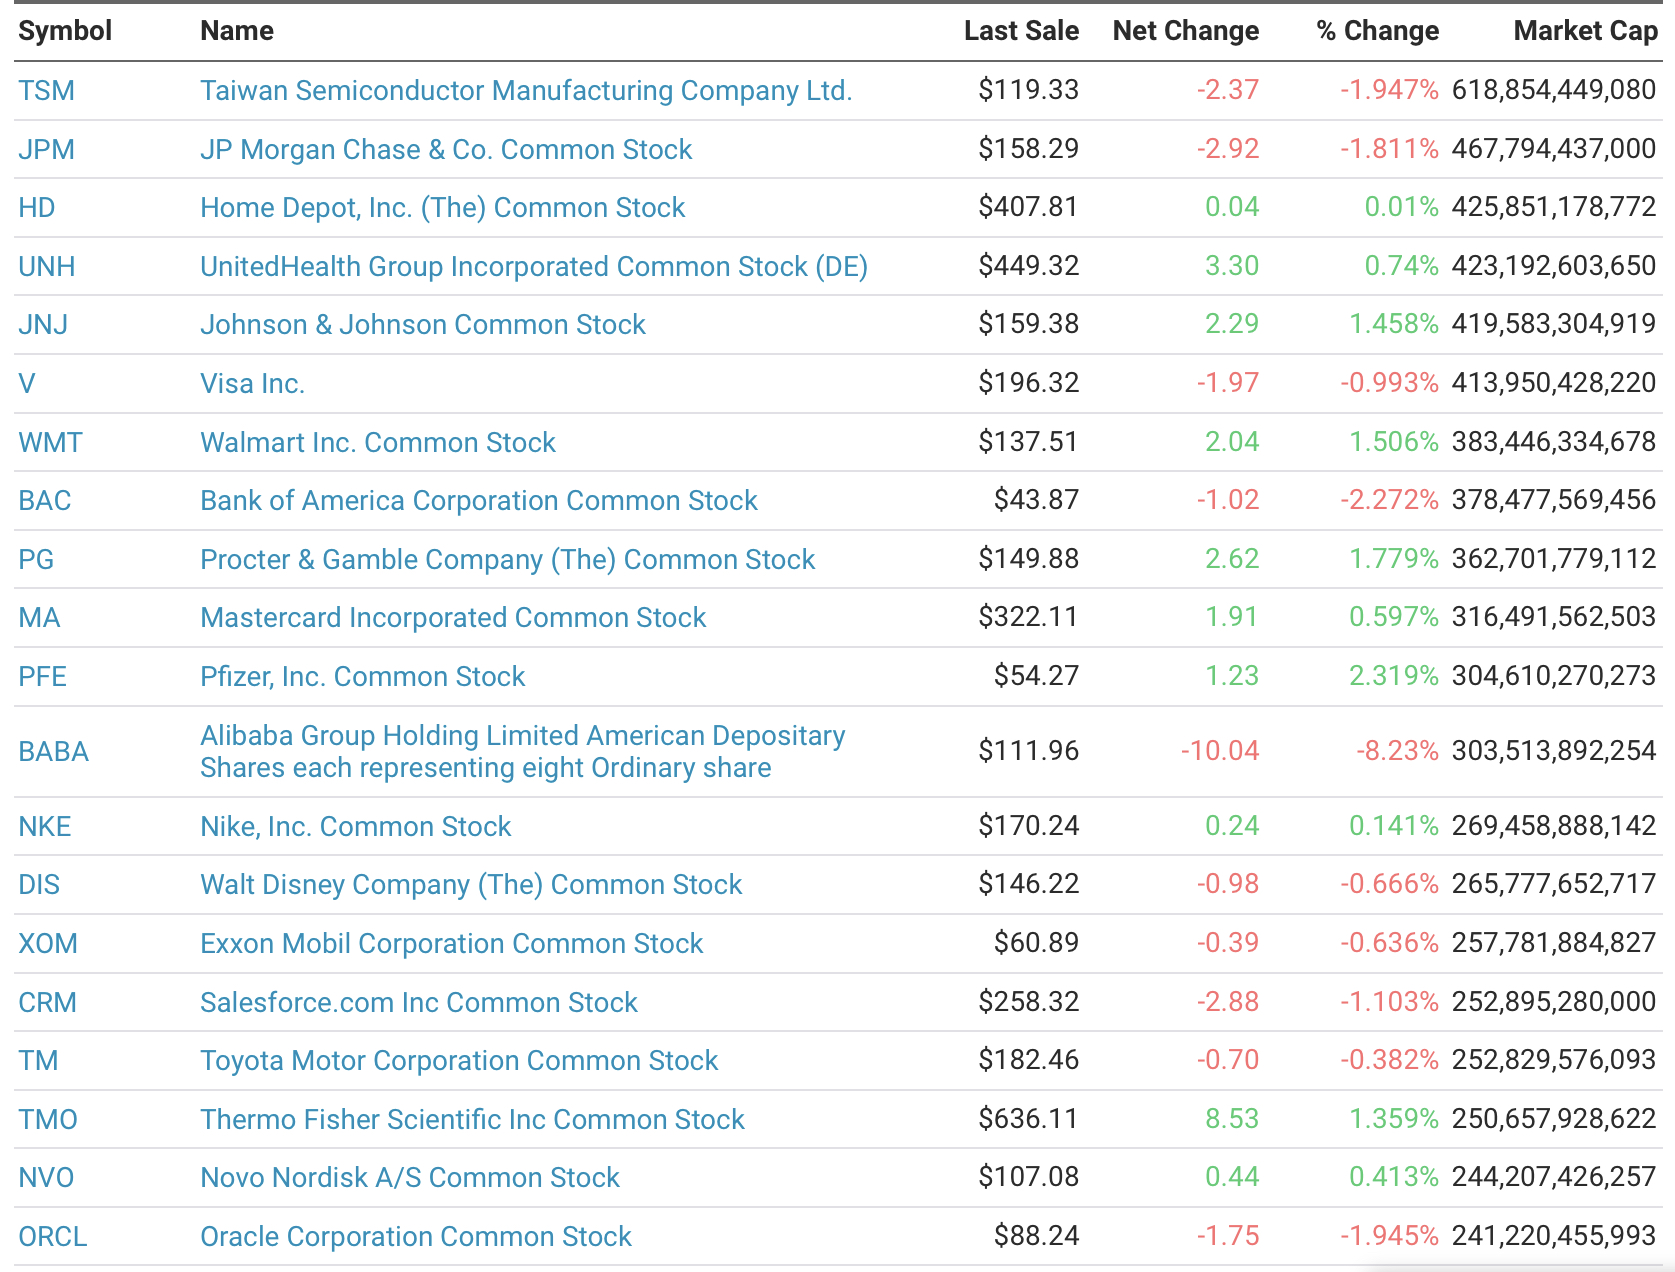Click Home Depot, Inc. (The) Common Stock

point(442,208)
